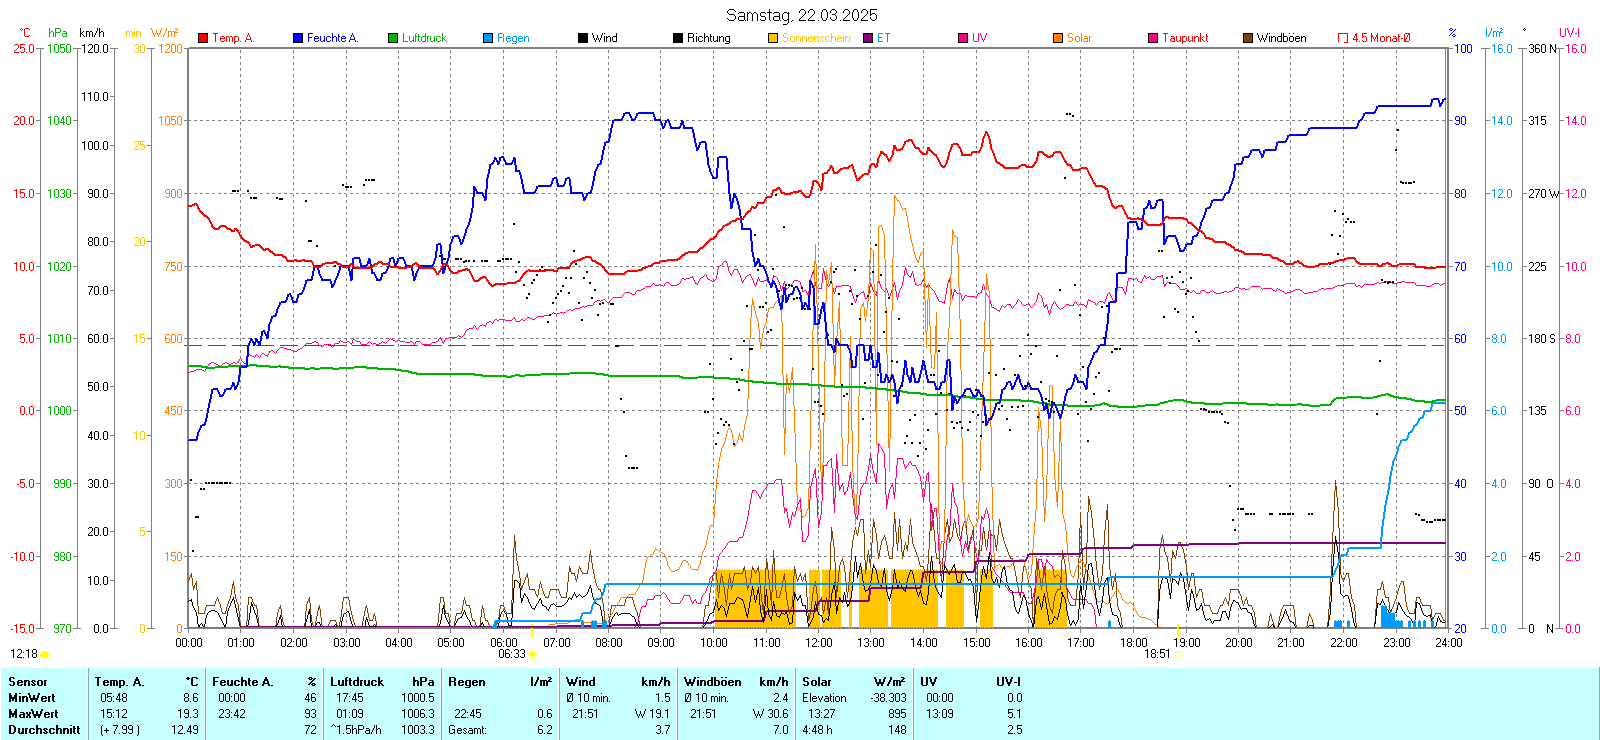Click the Sensor header in the table
Viewport: 1600px width, 740px height.
28,682
